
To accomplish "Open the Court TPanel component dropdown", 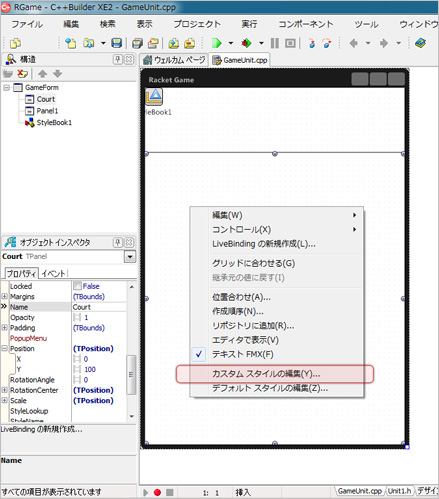I will [x=130, y=257].
